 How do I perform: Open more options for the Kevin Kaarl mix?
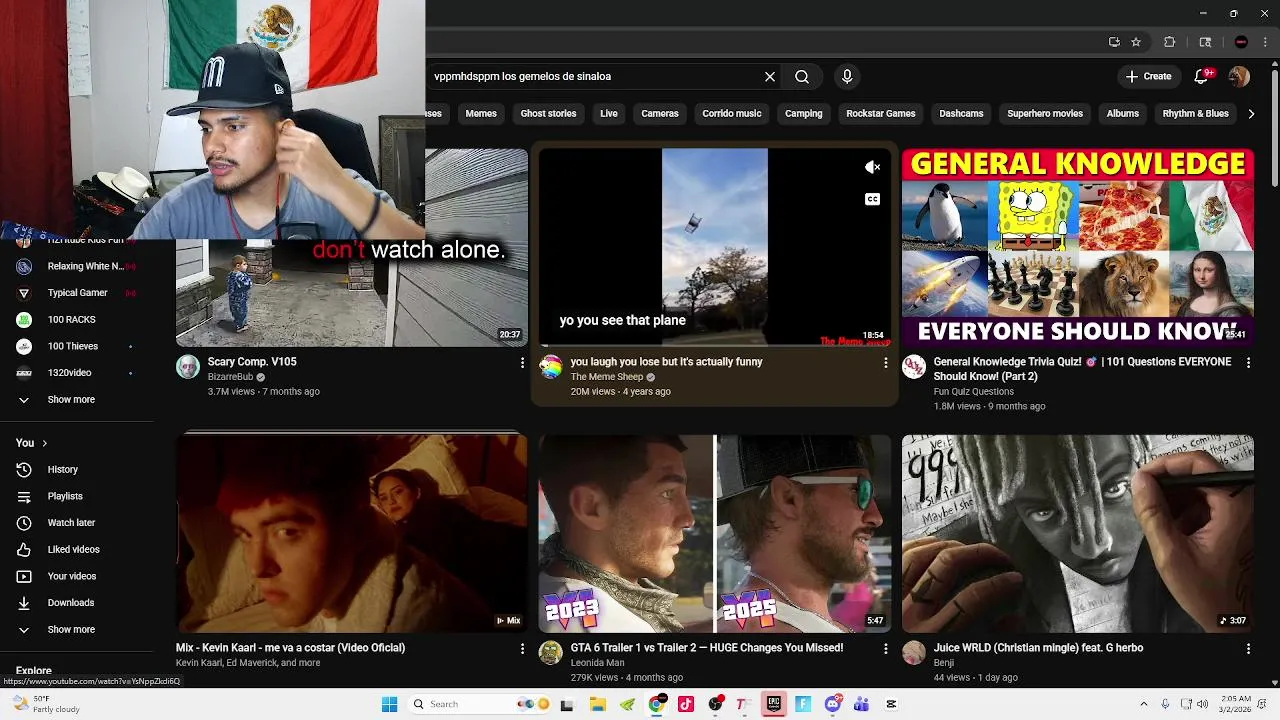(x=522, y=649)
